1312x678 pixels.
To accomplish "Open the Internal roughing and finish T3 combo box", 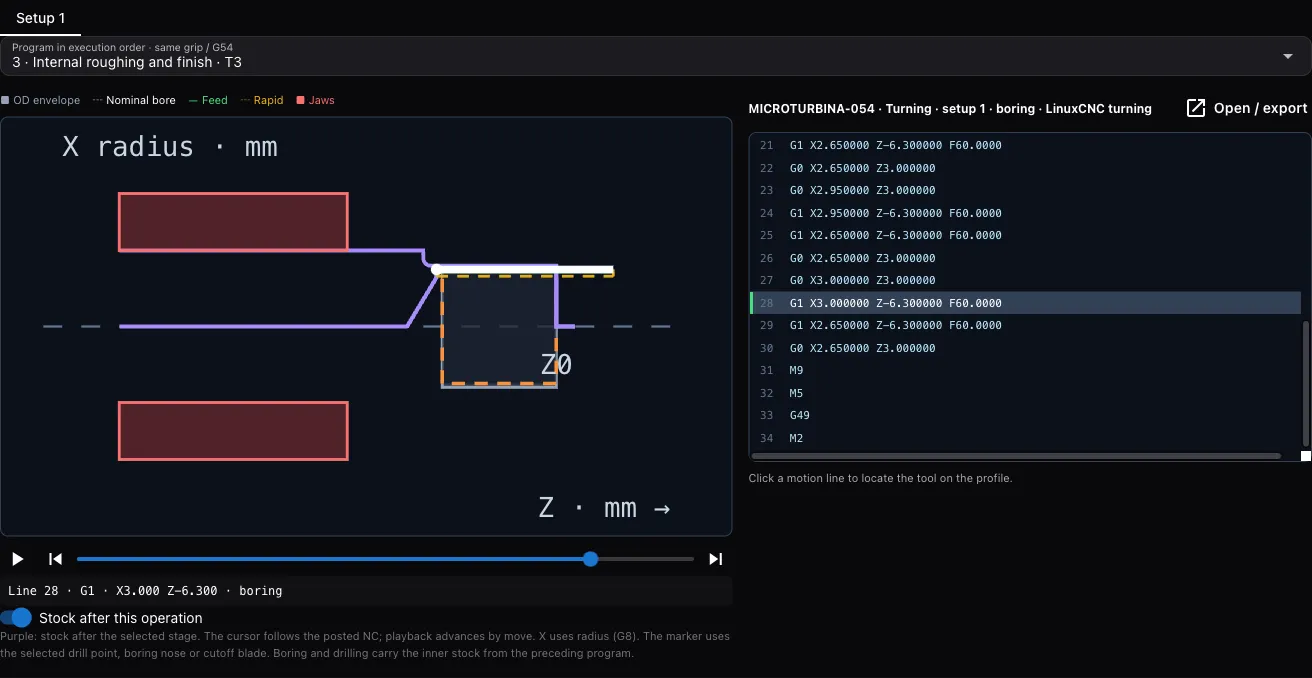I will [656, 56].
